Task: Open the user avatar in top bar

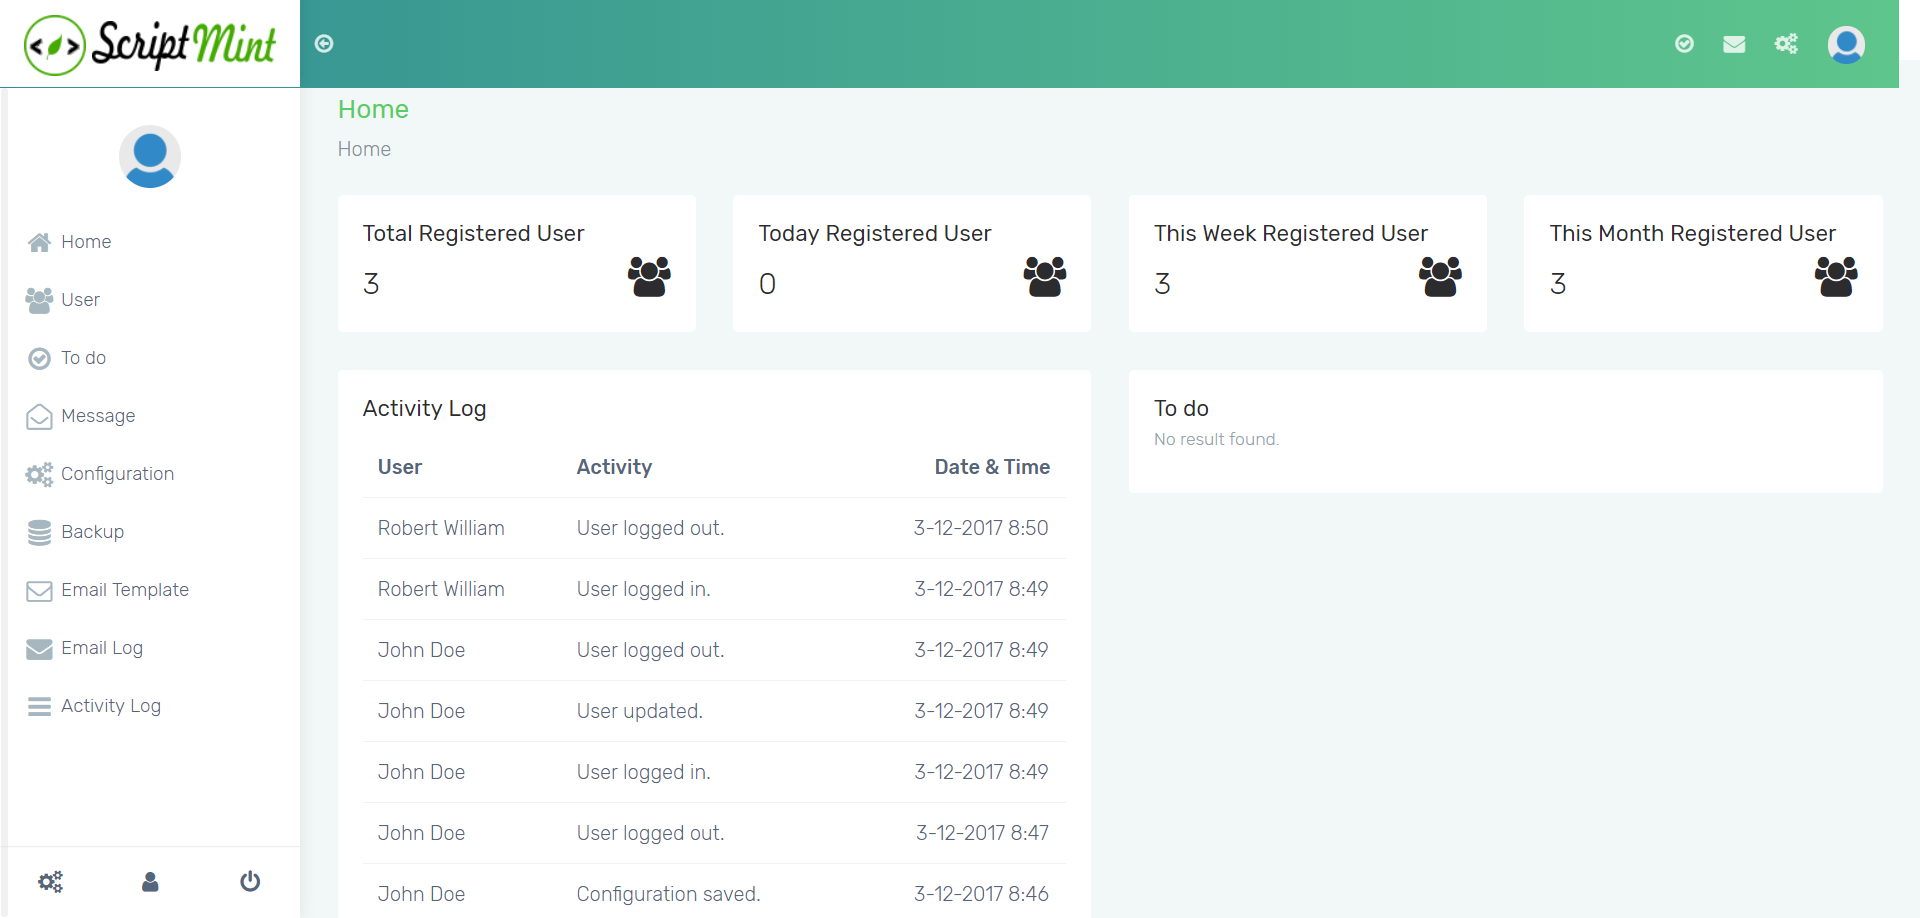Action: (x=1846, y=44)
